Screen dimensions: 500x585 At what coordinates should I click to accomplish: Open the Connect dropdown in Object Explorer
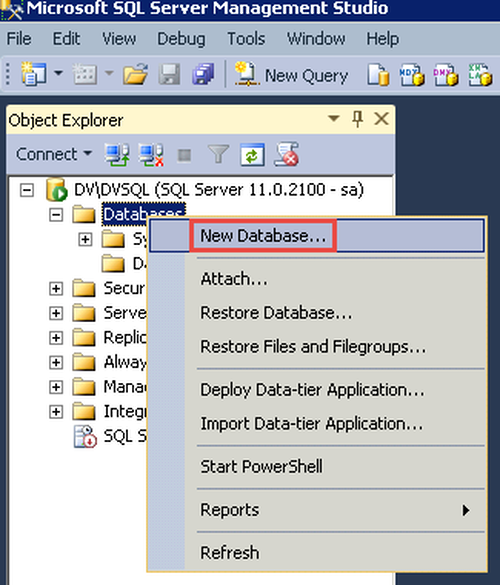point(54,154)
